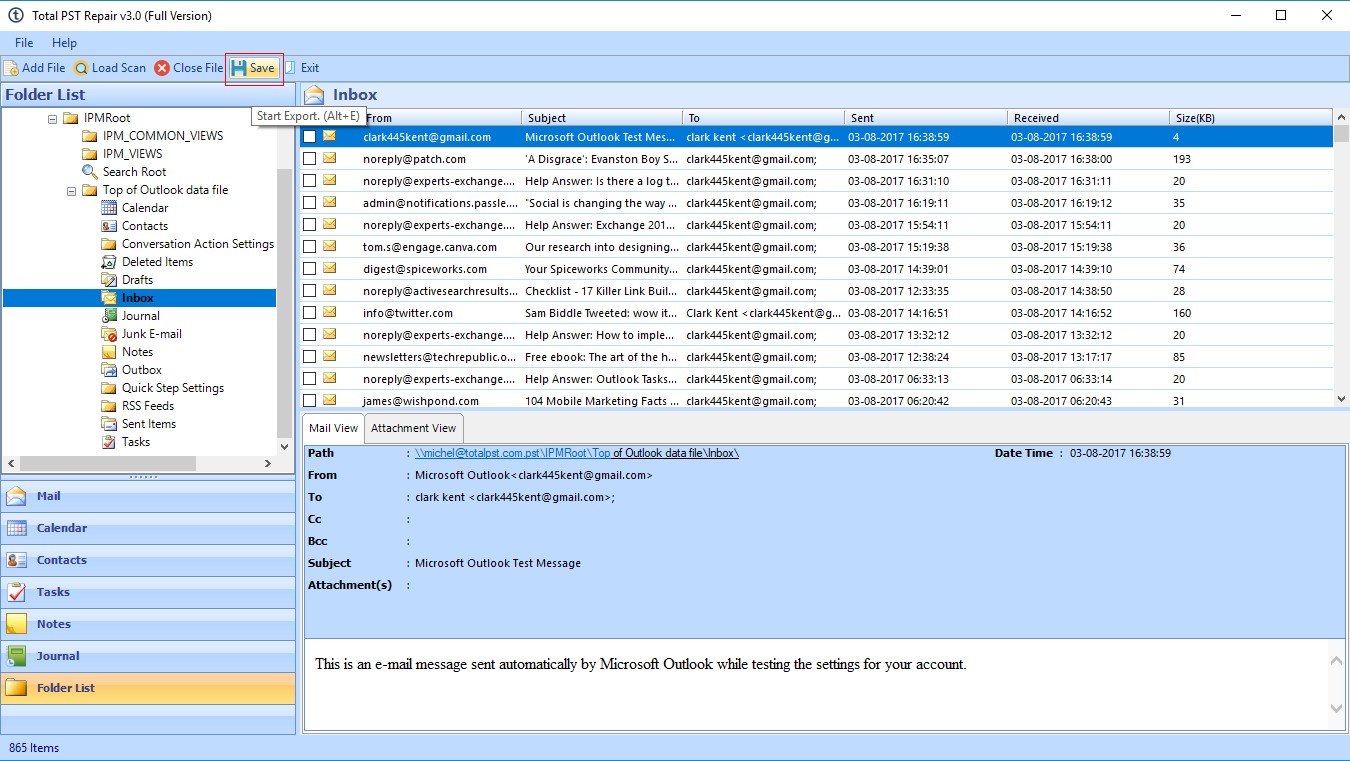
Task: Open the Contacts navigation pane
Action: pos(148,560)
